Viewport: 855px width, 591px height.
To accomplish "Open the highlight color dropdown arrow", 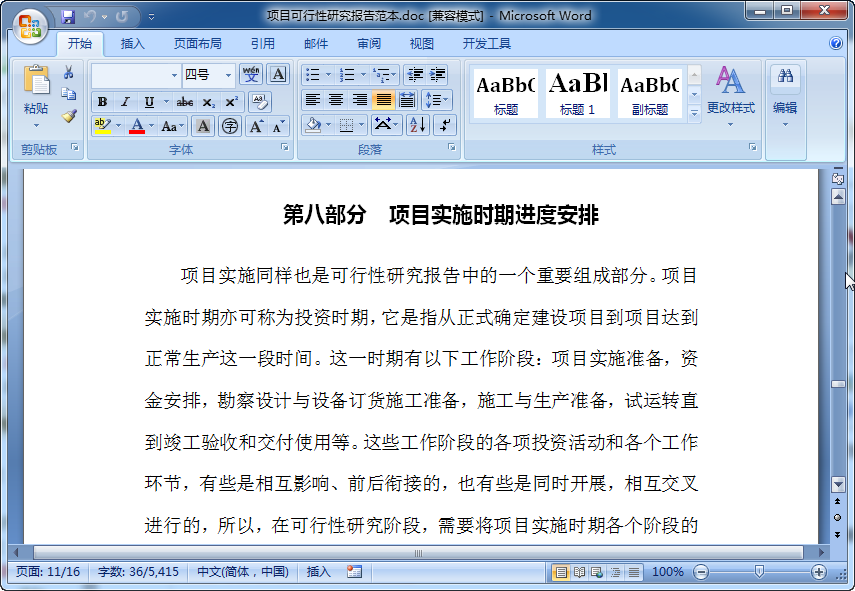I will point(118,126).
